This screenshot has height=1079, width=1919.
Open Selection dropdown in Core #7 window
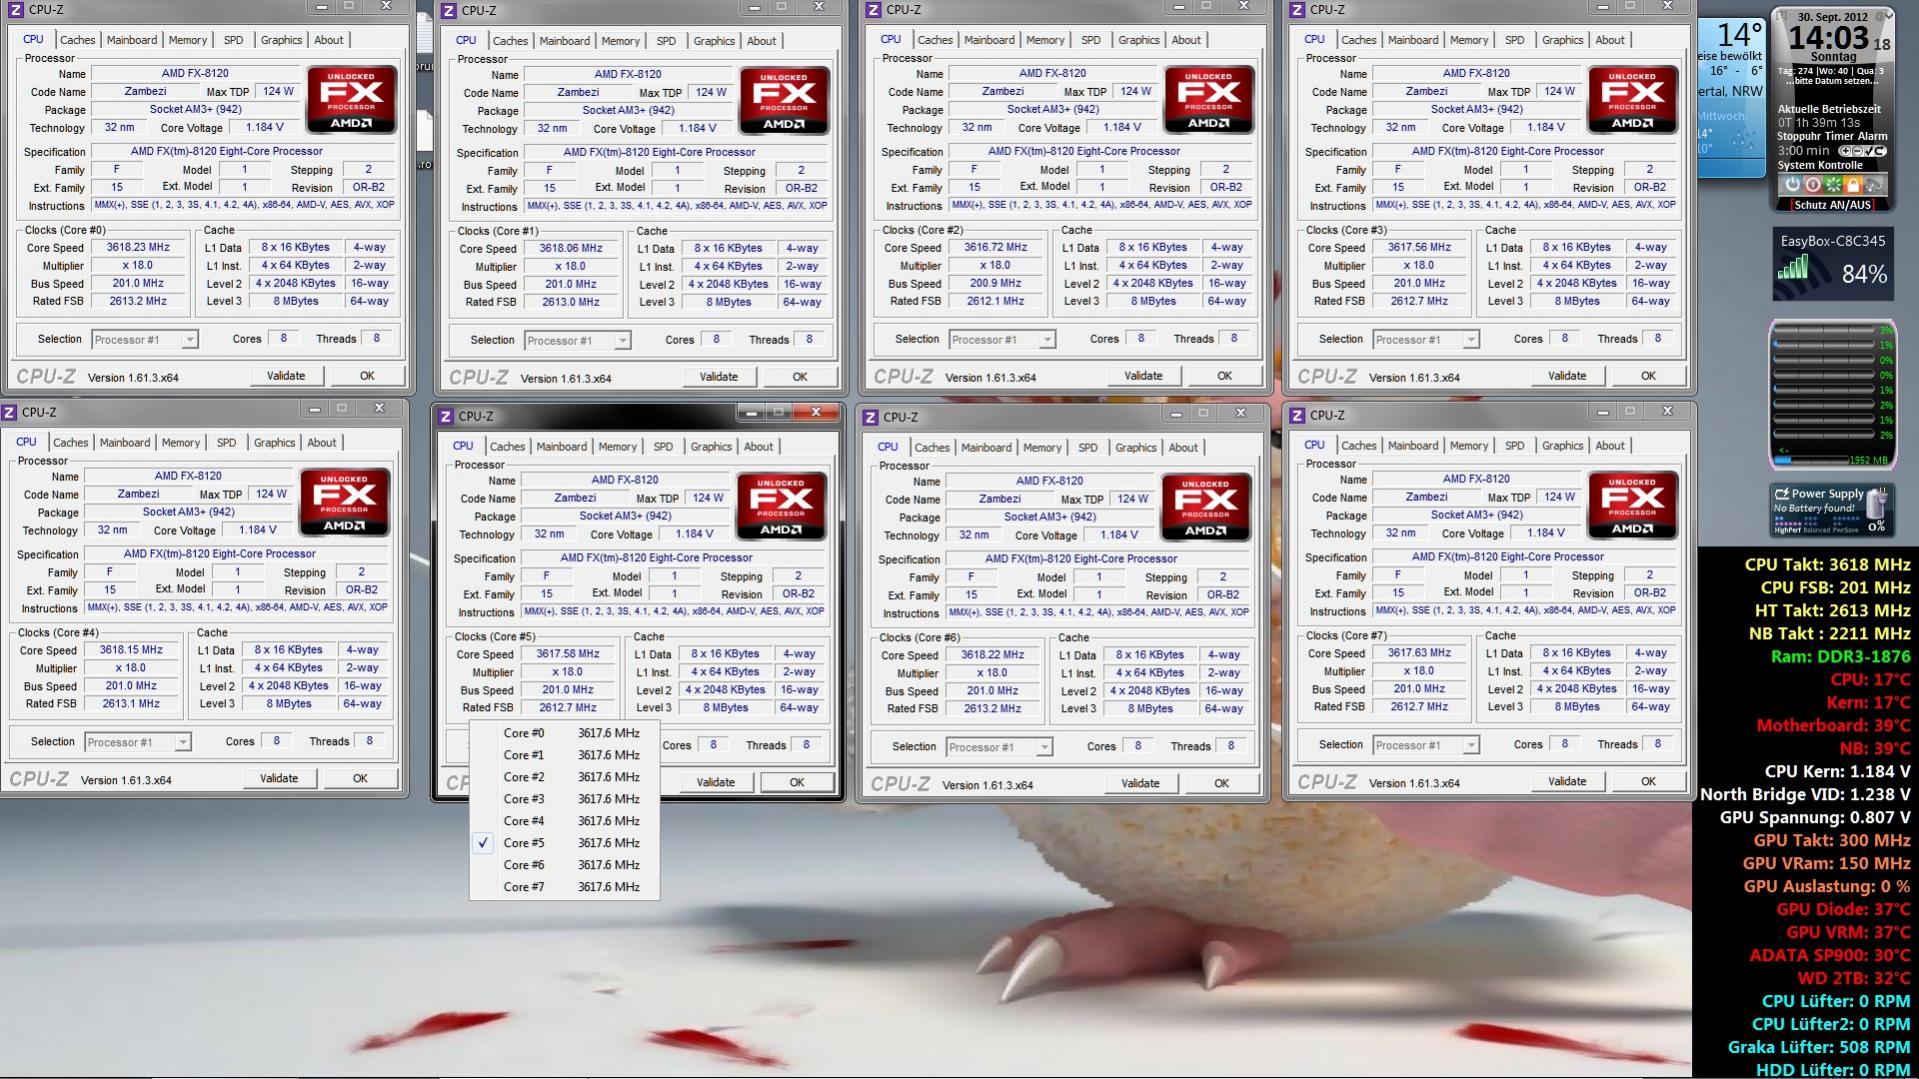(x=1426, y=745)
